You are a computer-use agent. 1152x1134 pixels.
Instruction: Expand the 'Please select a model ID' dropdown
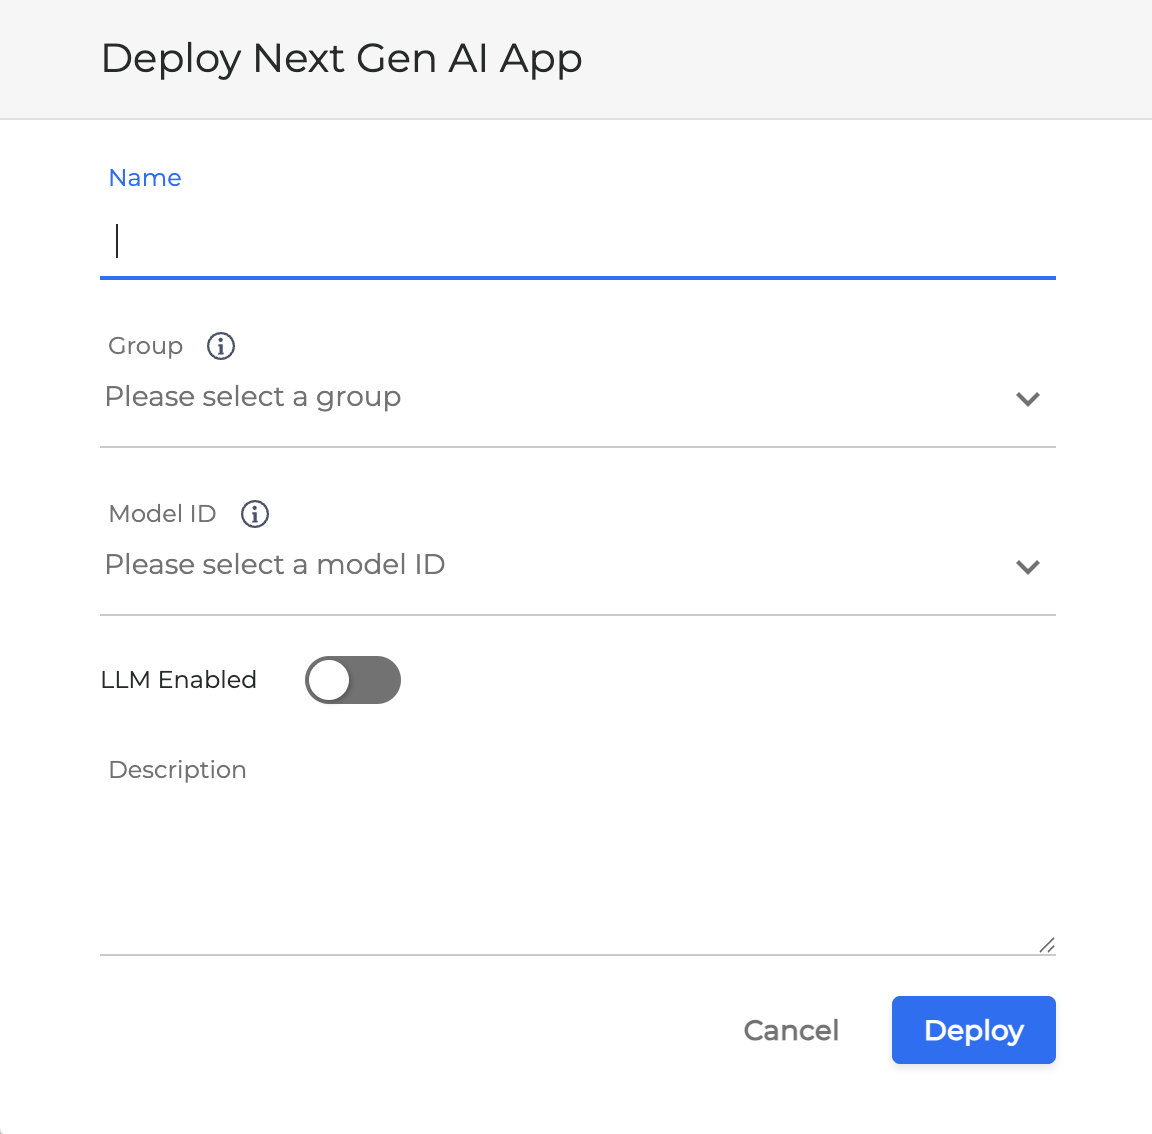pyautogui.click(x=560, y=566)
